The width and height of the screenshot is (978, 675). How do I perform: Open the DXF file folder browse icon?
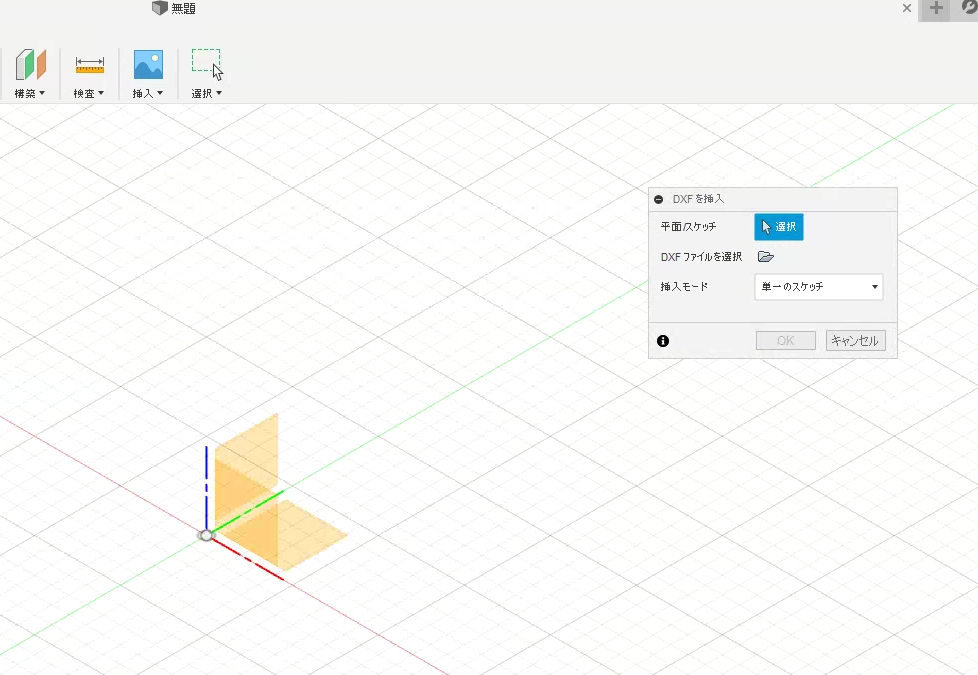(x=766, y=256)
